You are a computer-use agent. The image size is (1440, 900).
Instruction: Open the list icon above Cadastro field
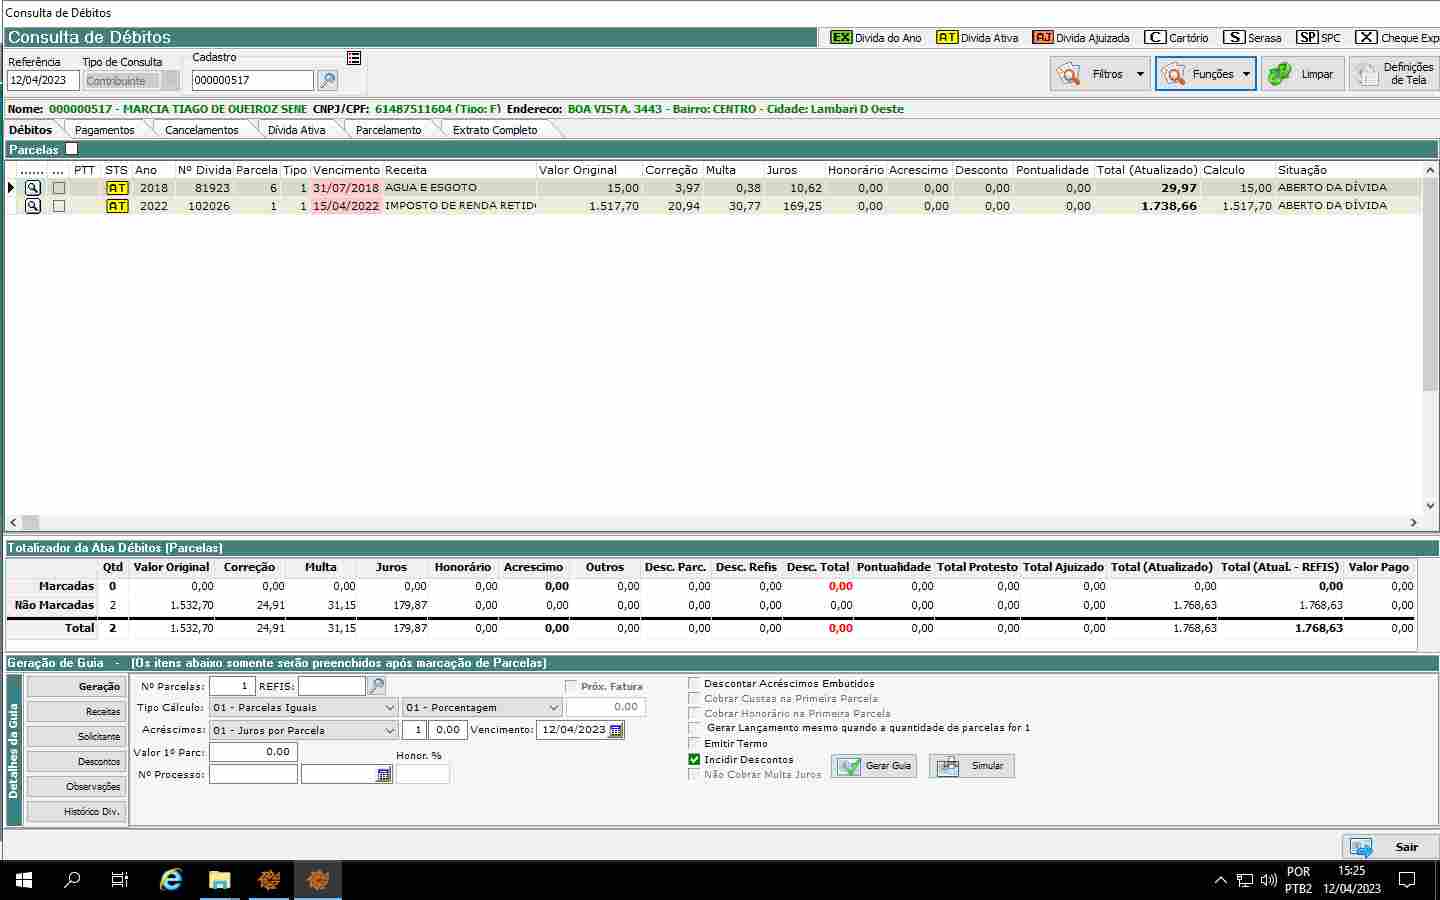[x=354, y=58]
